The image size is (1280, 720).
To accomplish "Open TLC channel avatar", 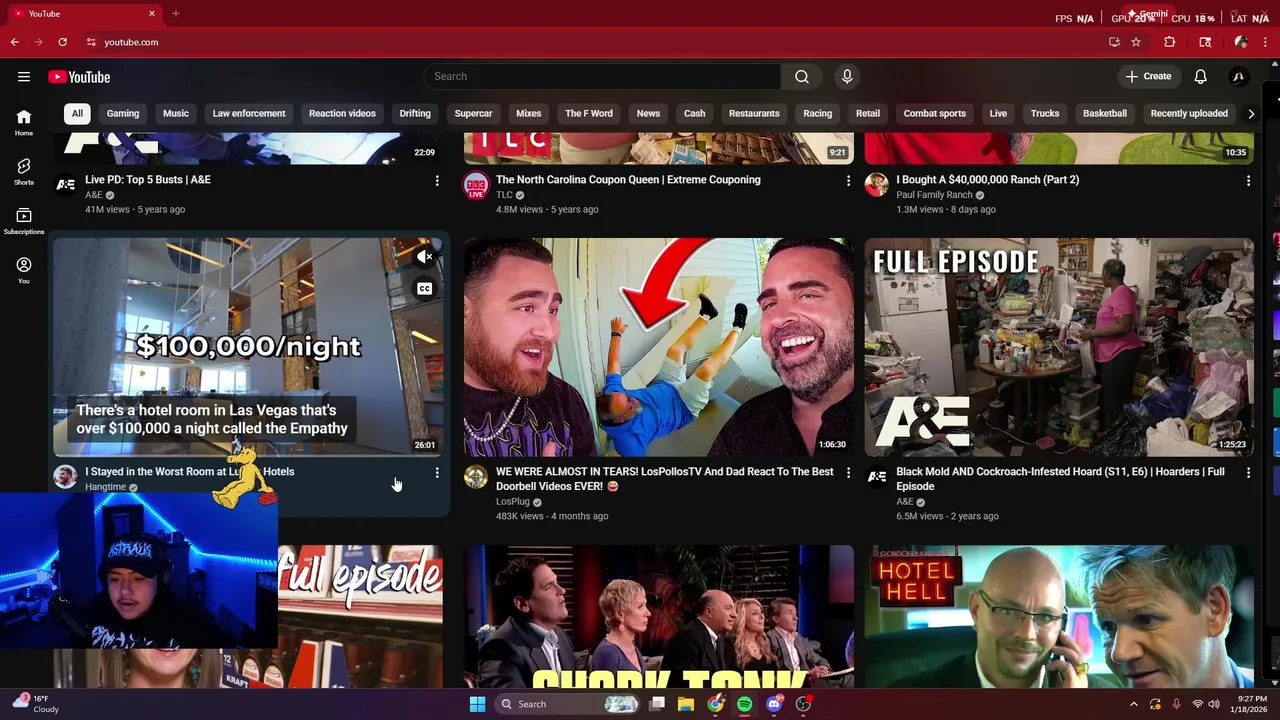I will tap(476, 185).
